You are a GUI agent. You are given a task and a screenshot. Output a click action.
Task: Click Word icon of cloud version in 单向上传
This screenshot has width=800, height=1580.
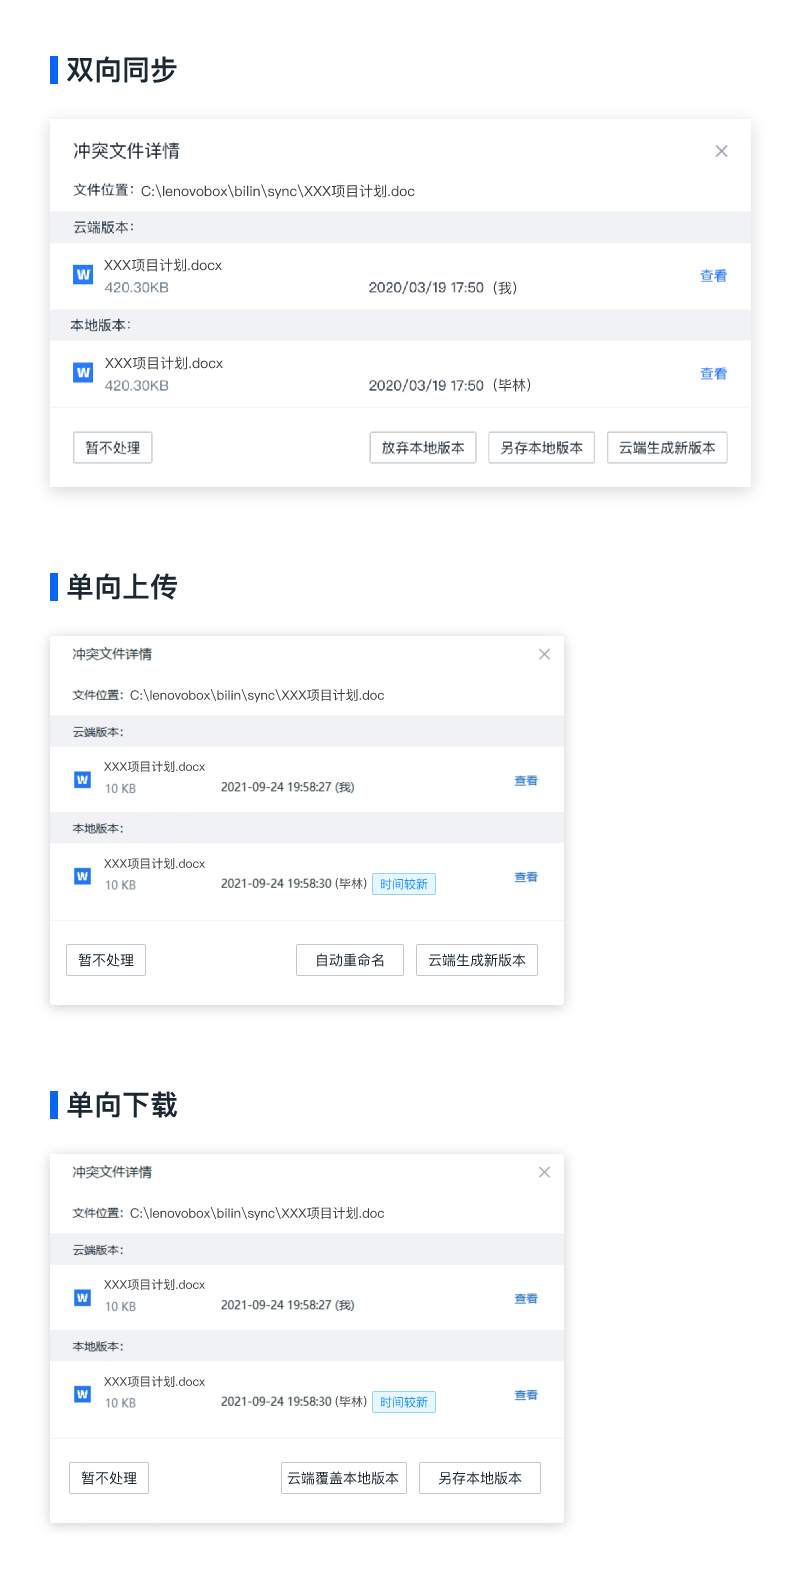tap(83, 780)
